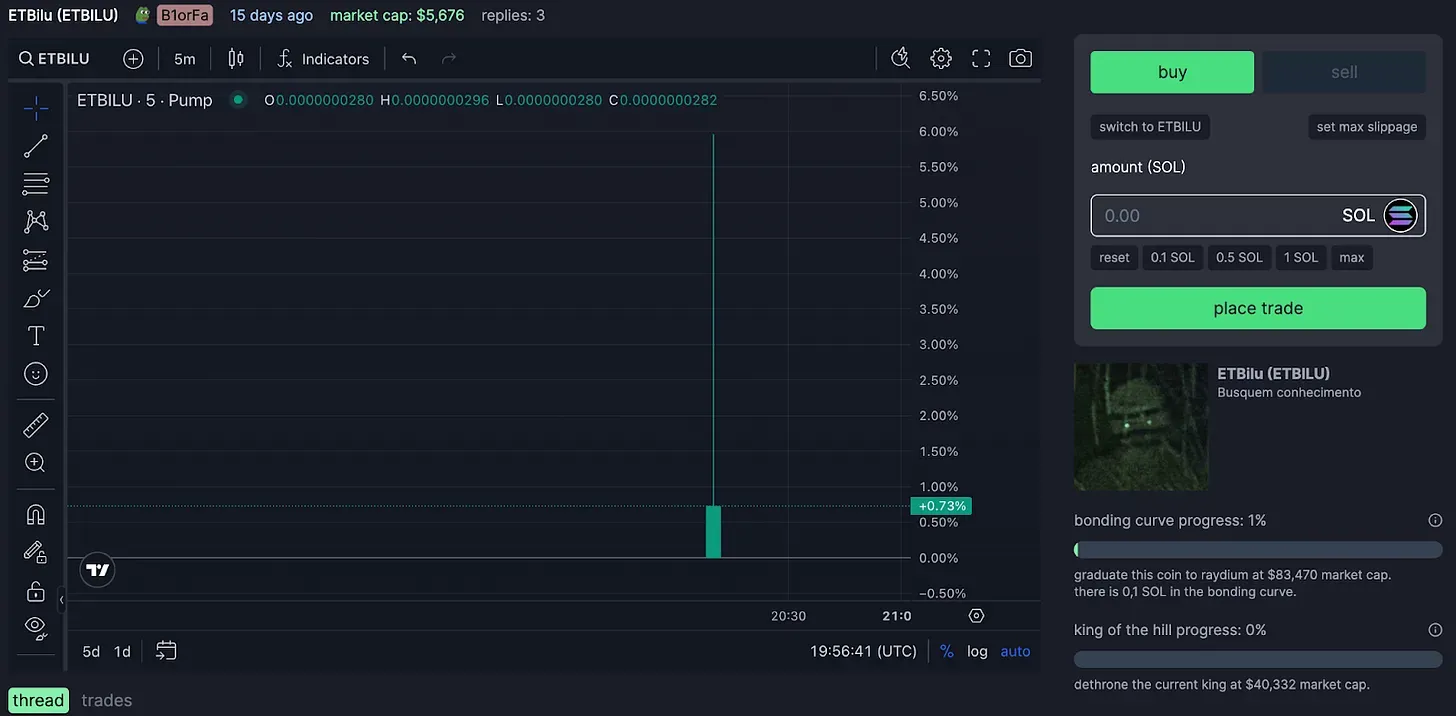Click the place trade button
The image size is (1456, 716).
point(1258,308)
